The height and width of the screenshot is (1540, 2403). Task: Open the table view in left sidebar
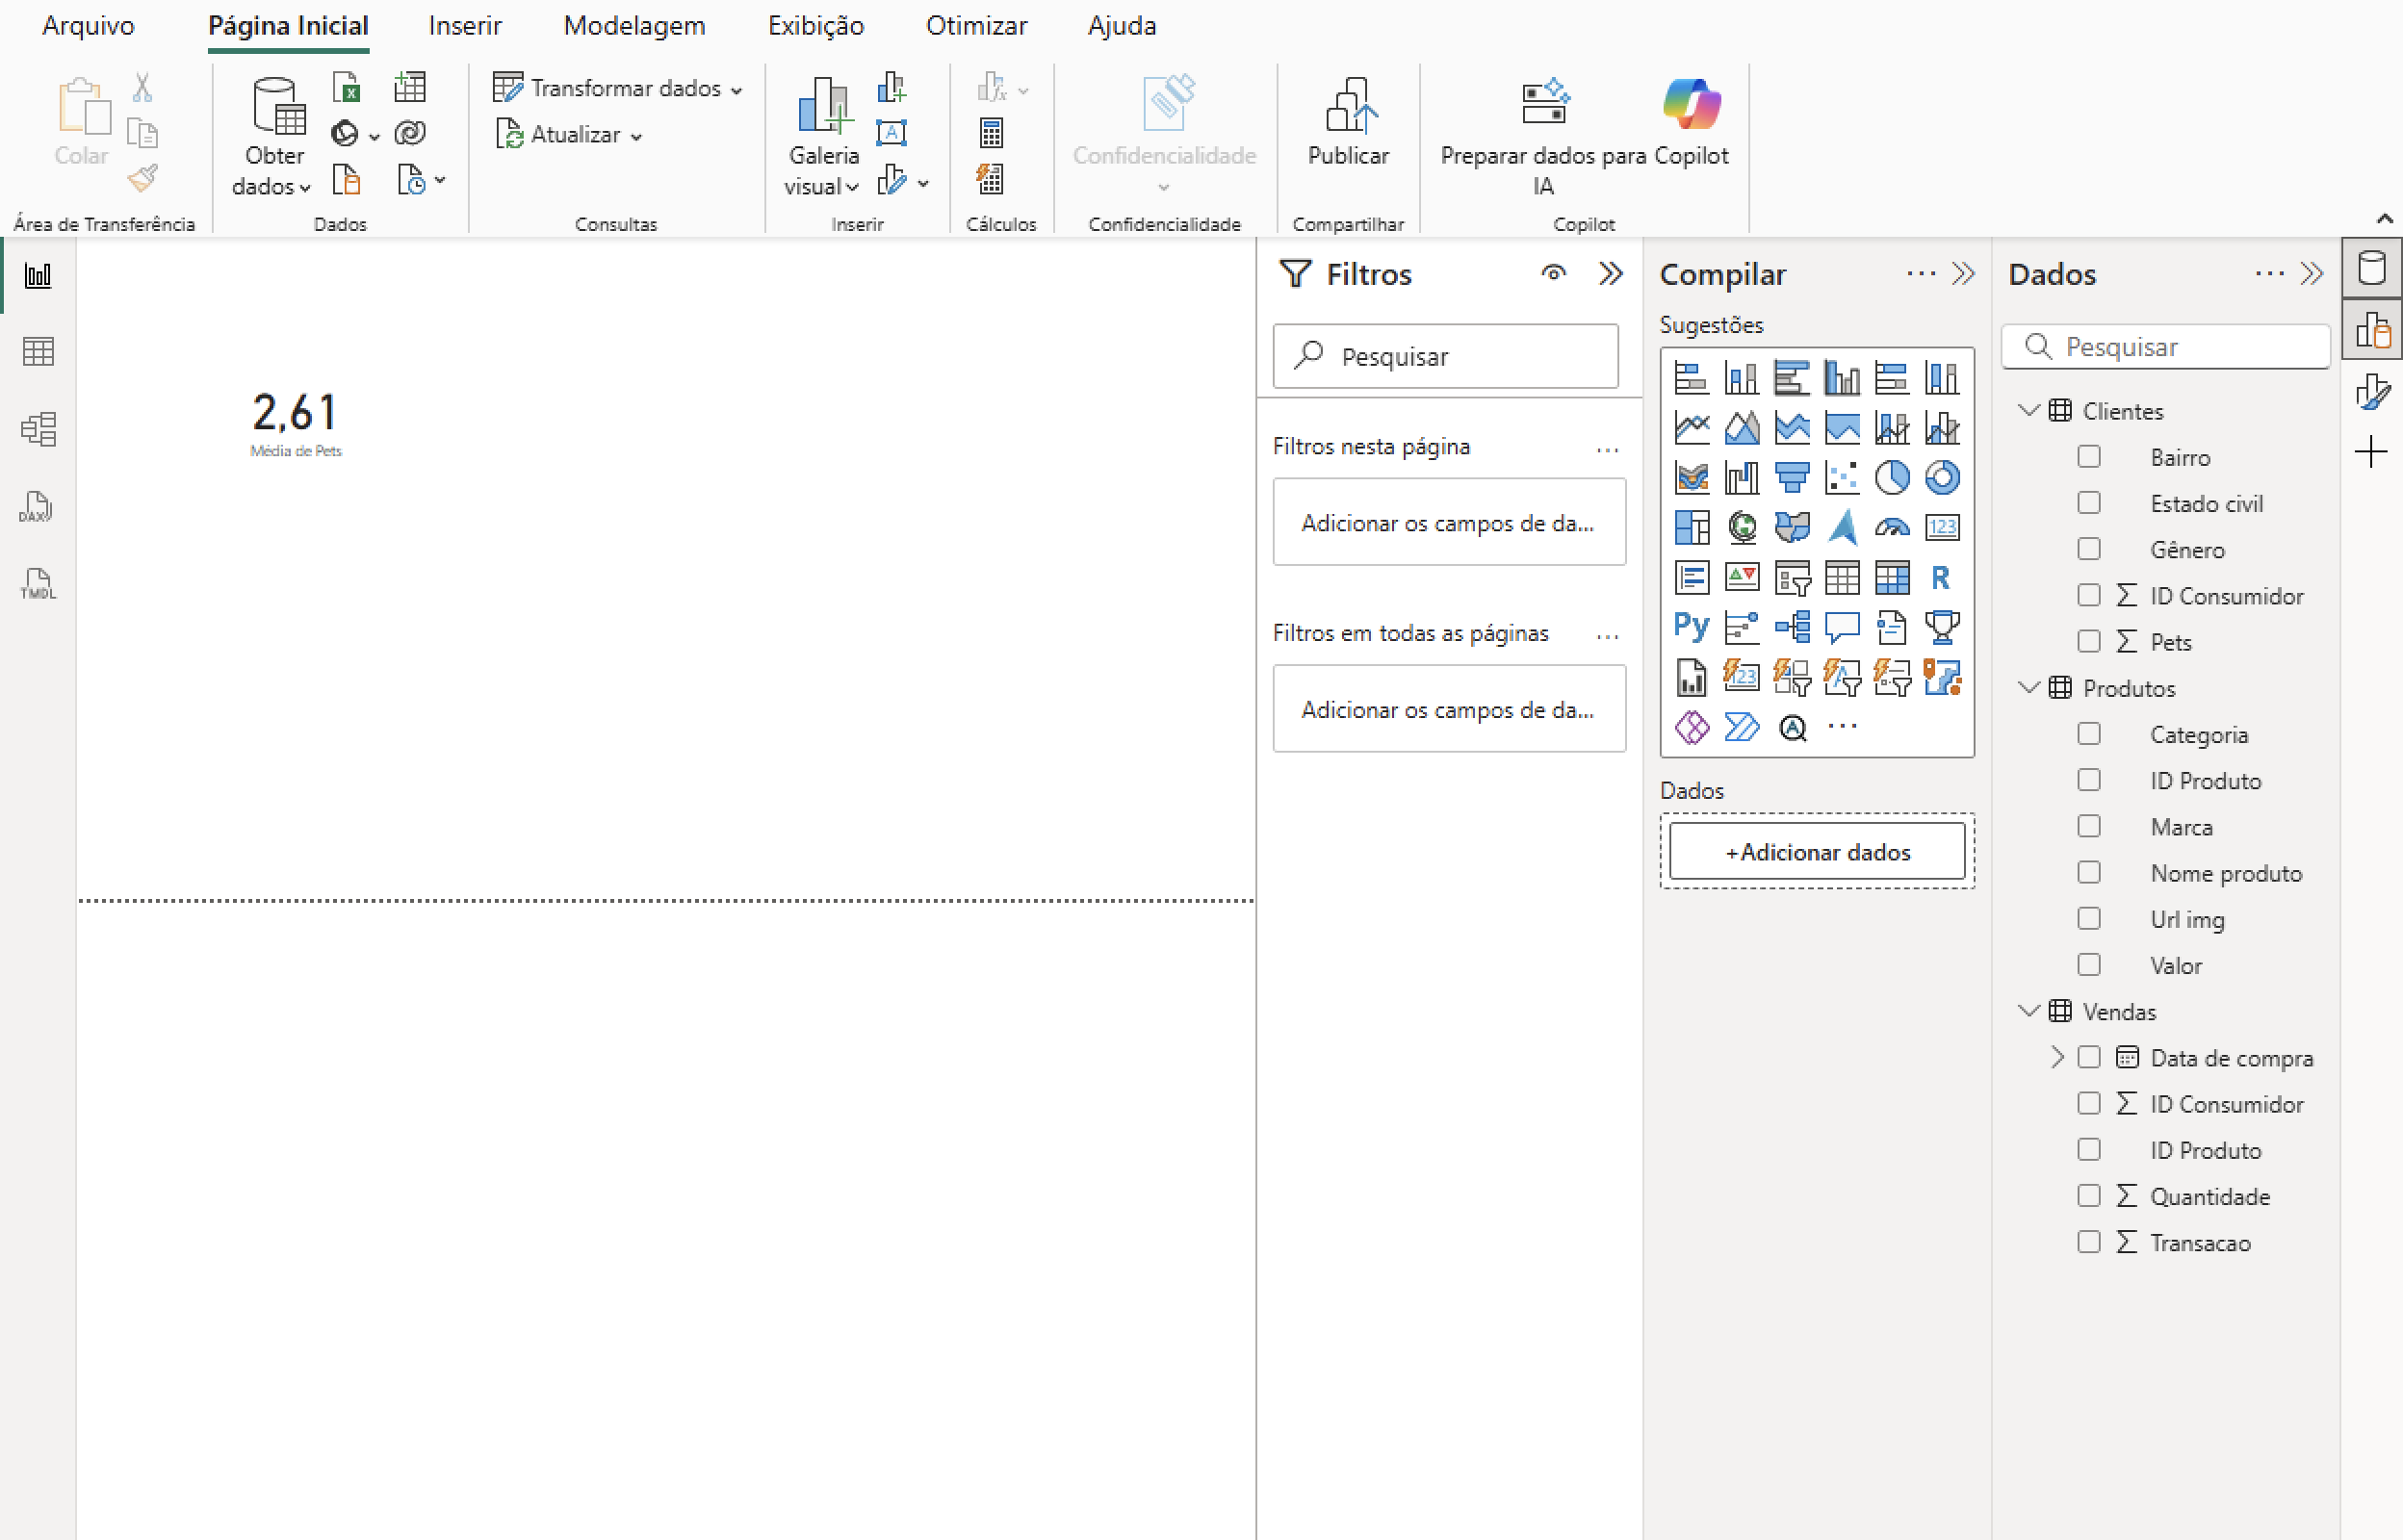point(38,352)
